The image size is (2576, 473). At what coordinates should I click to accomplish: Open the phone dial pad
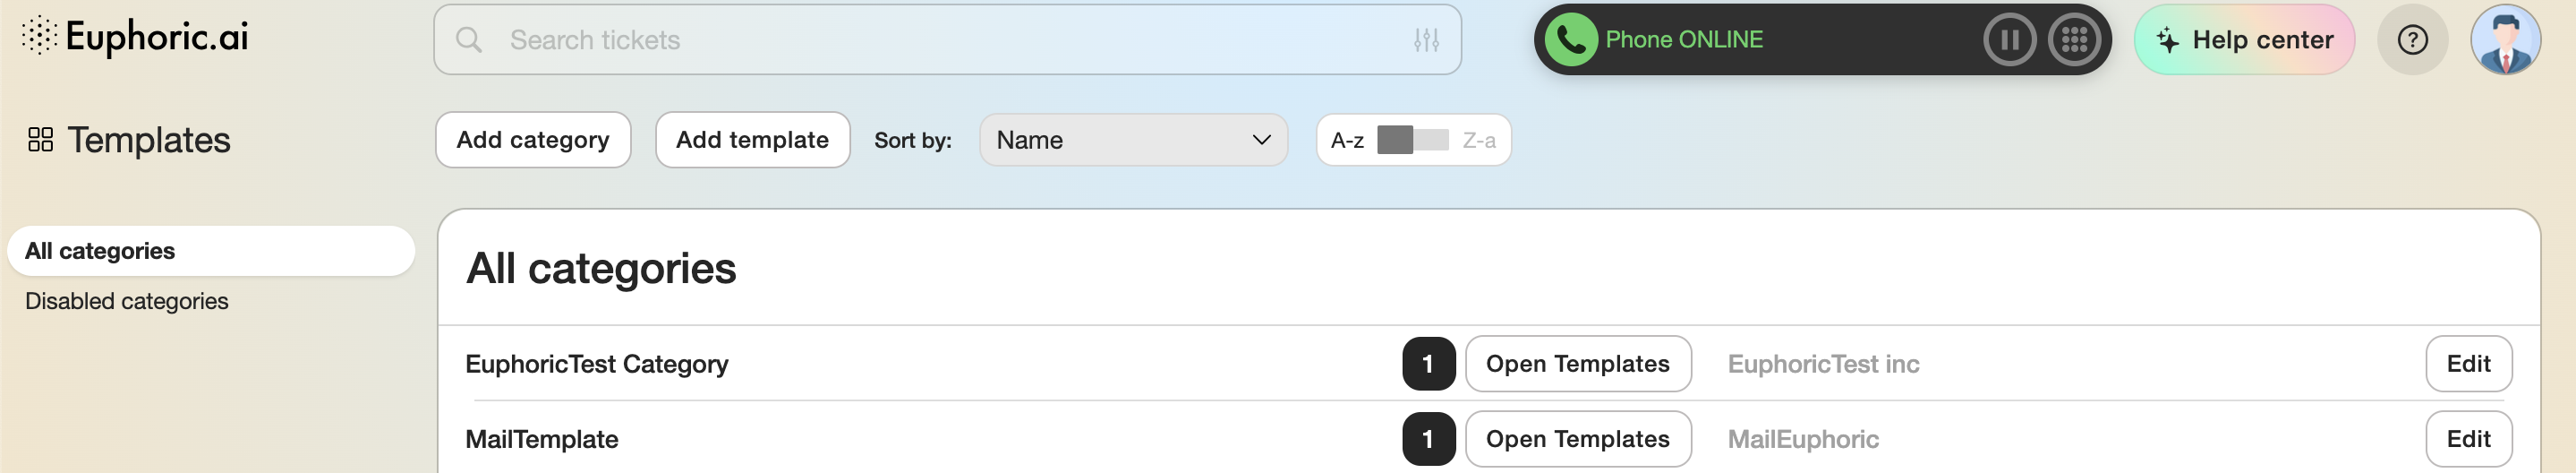2074,40
